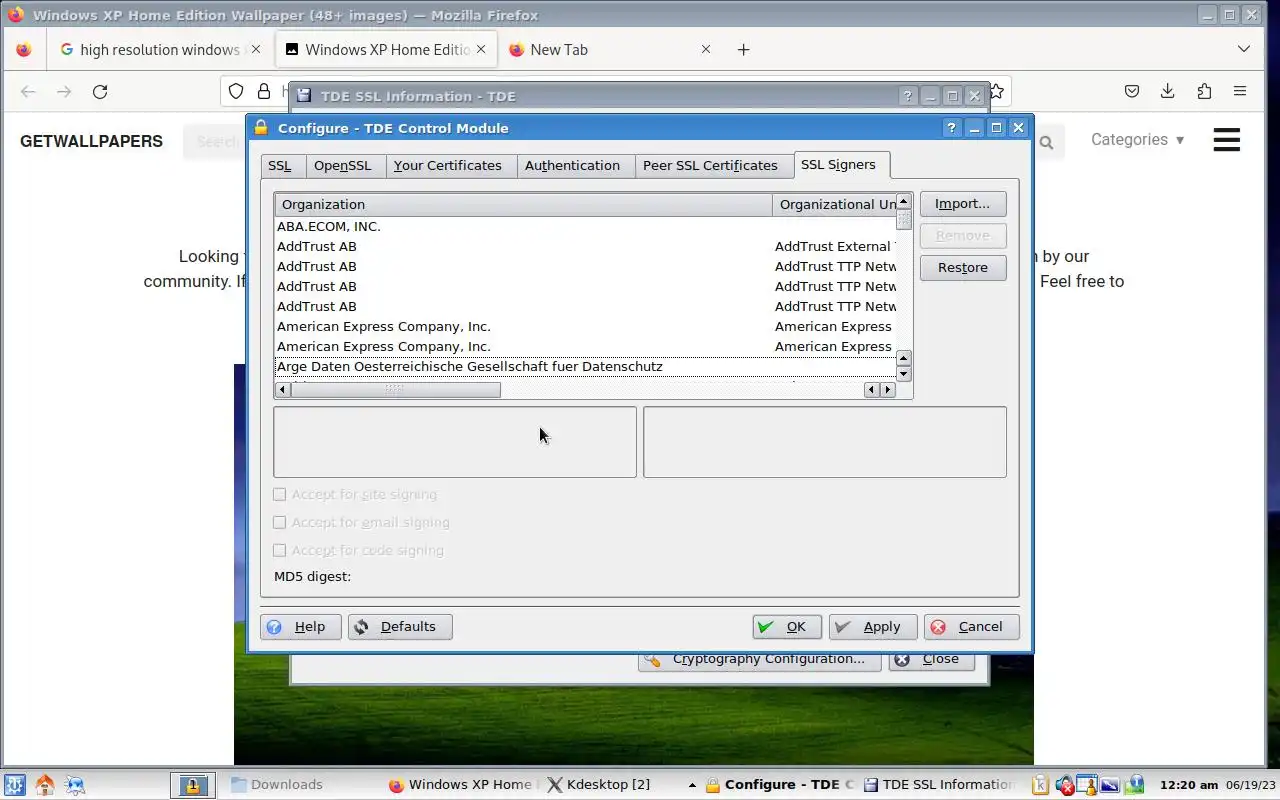Confirm with the OK button
Viewport: 1280px width, 800px height.
[x=787, y=627]
